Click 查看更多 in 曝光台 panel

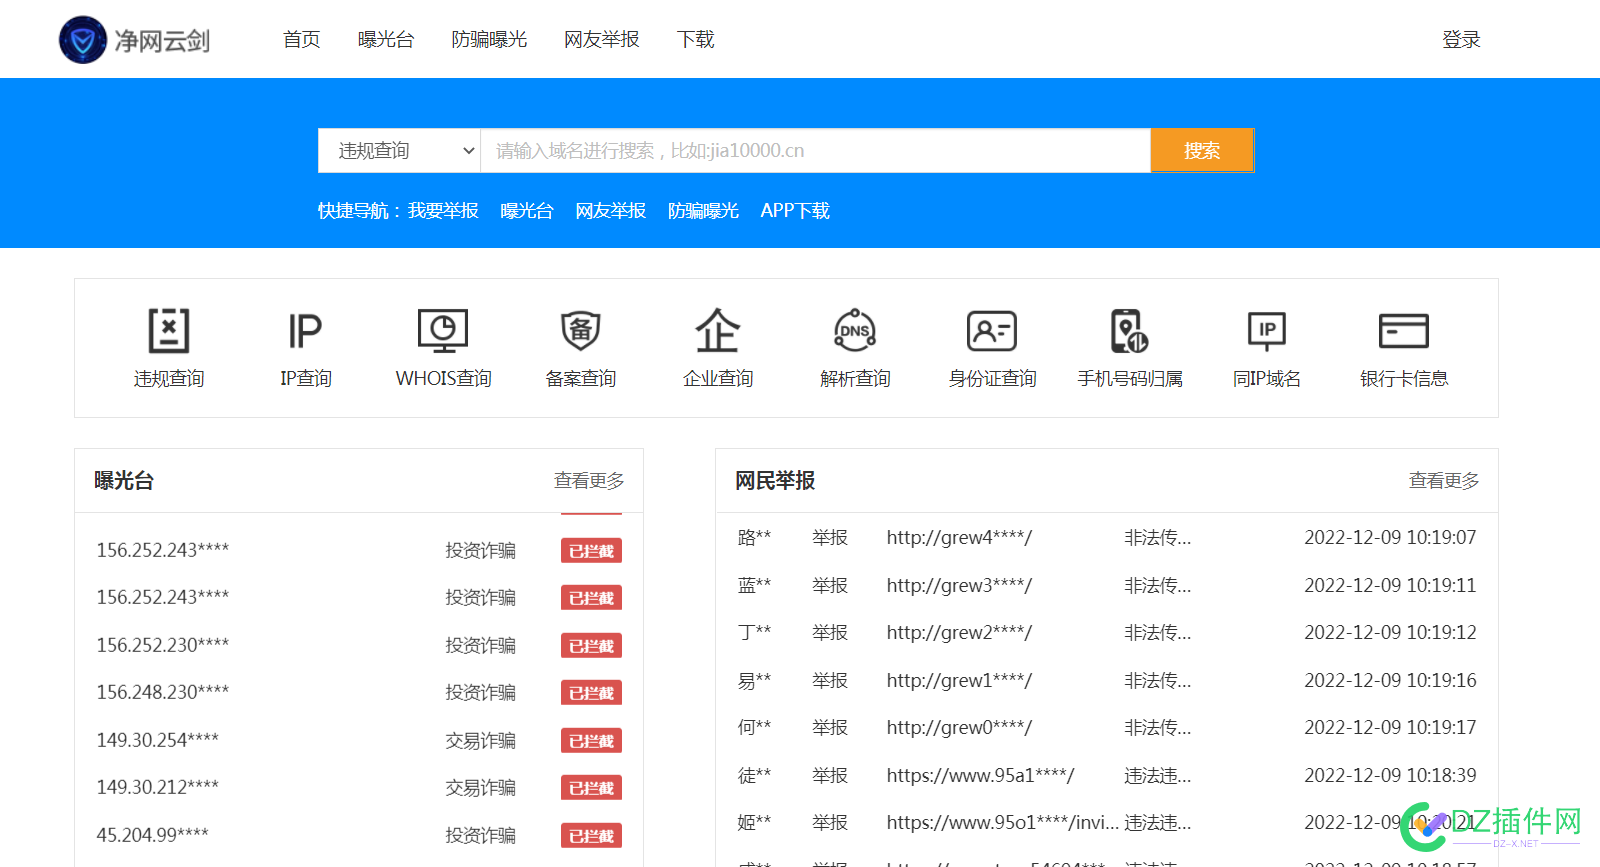tap(589, 481)
